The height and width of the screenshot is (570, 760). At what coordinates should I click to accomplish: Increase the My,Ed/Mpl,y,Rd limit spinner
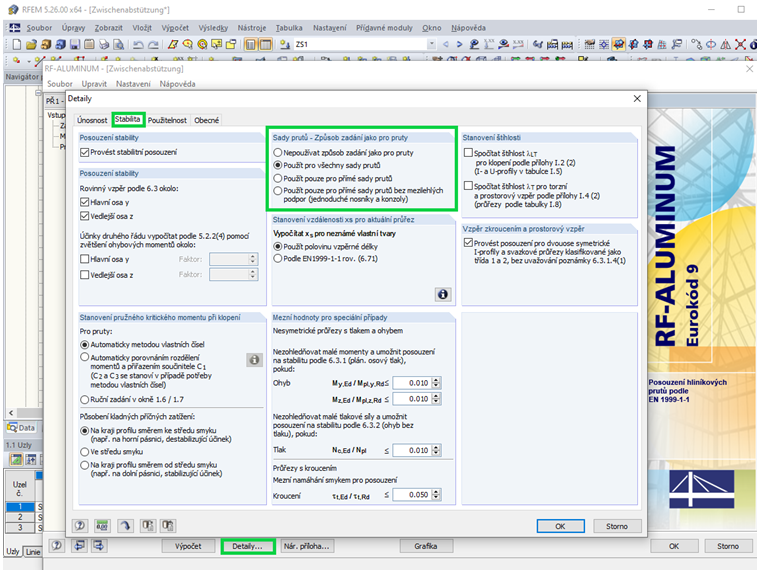[436, 380]
